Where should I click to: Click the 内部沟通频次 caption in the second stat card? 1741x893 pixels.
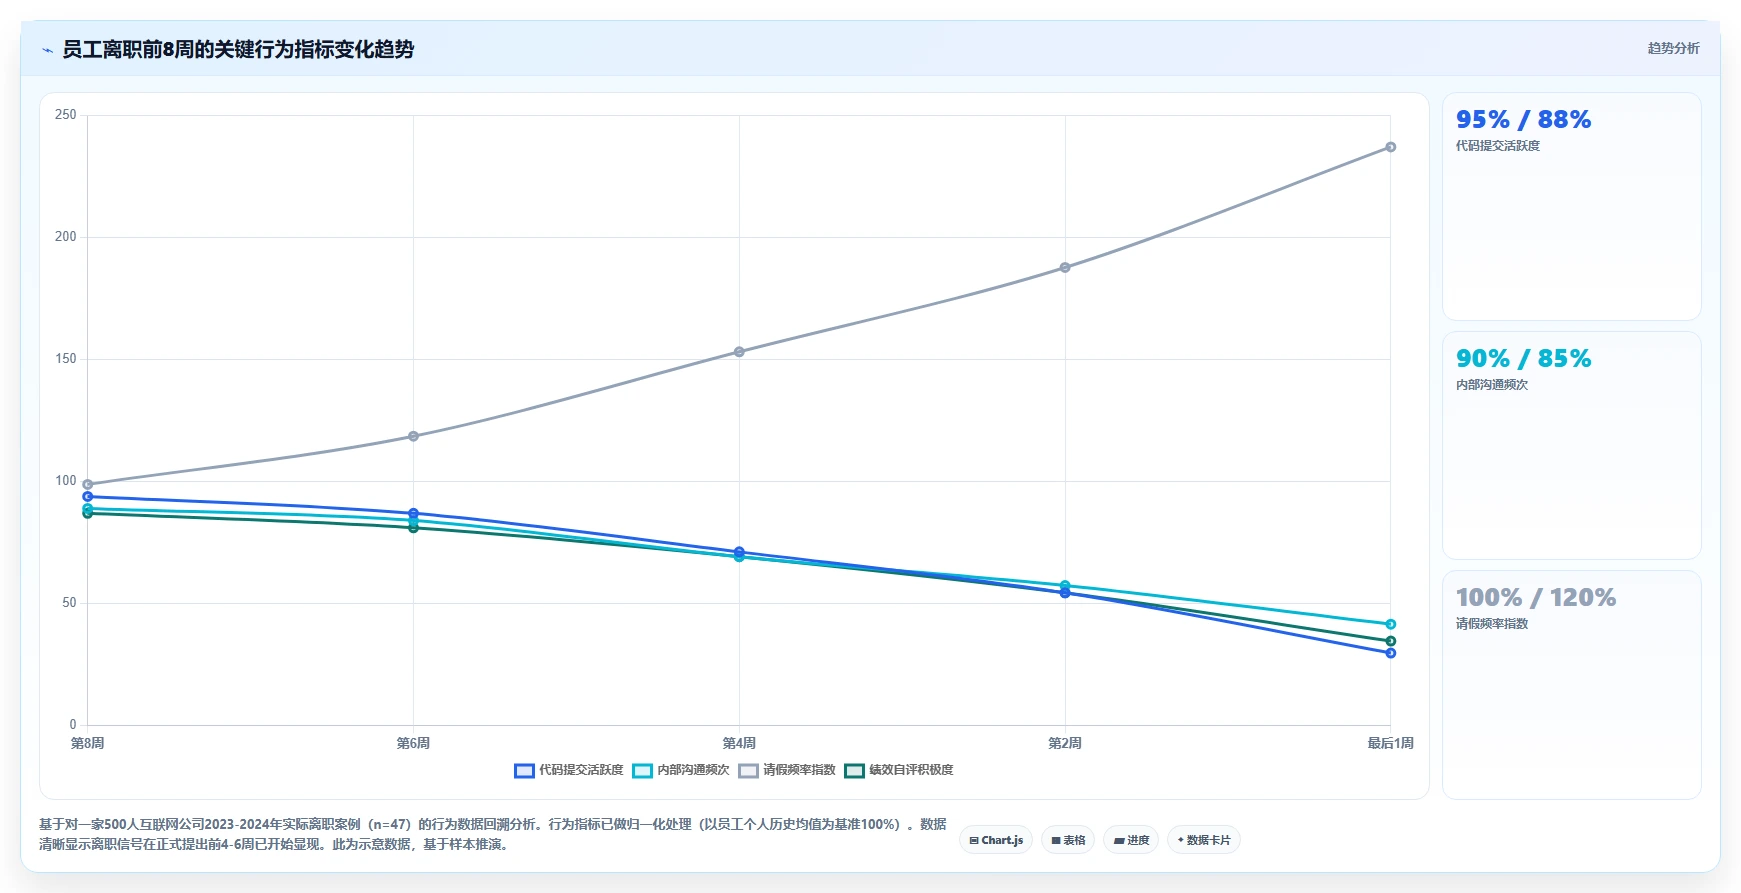tap(1492, 385)
